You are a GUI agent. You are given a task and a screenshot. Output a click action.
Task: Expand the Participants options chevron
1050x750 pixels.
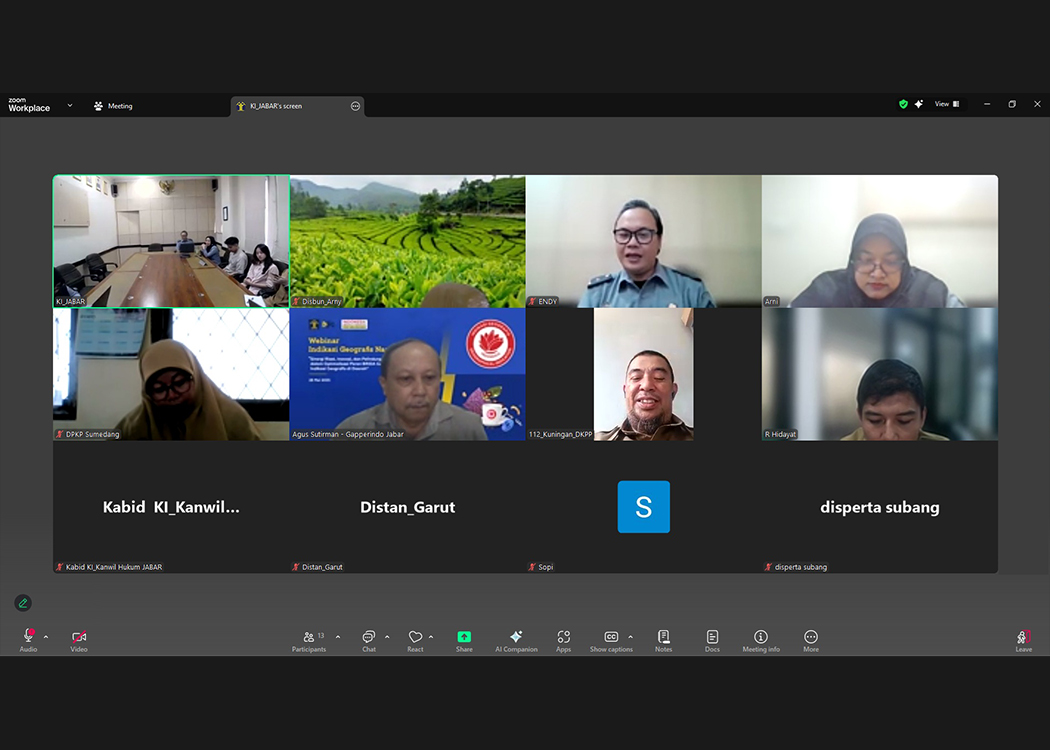tap(338, 637)
